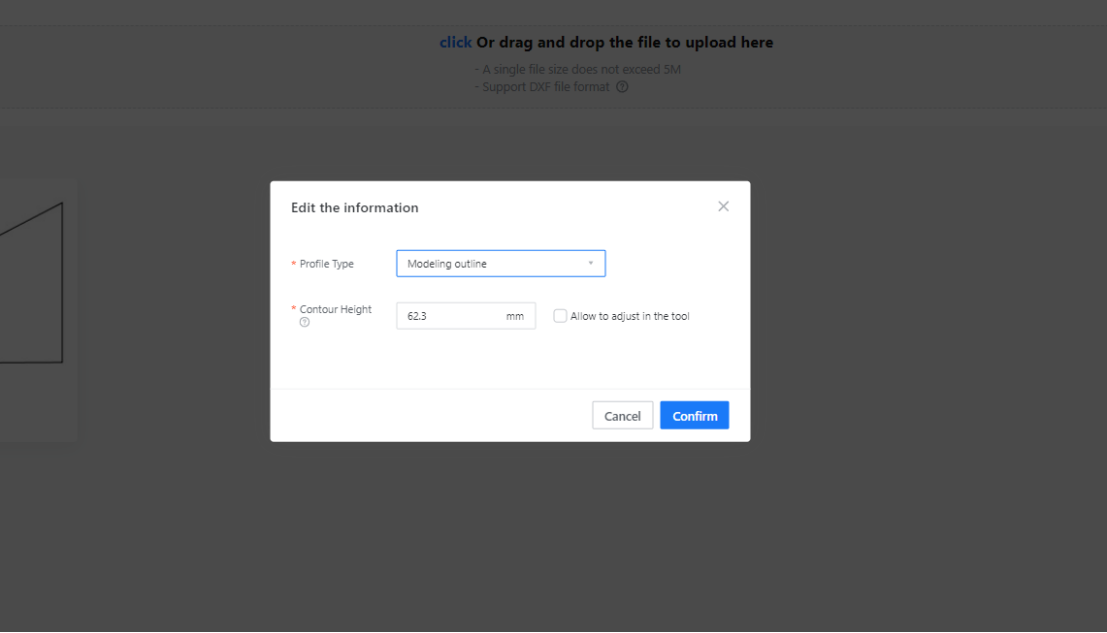
Task: Close the Edit the information dialog
Action: pos(723,206)
